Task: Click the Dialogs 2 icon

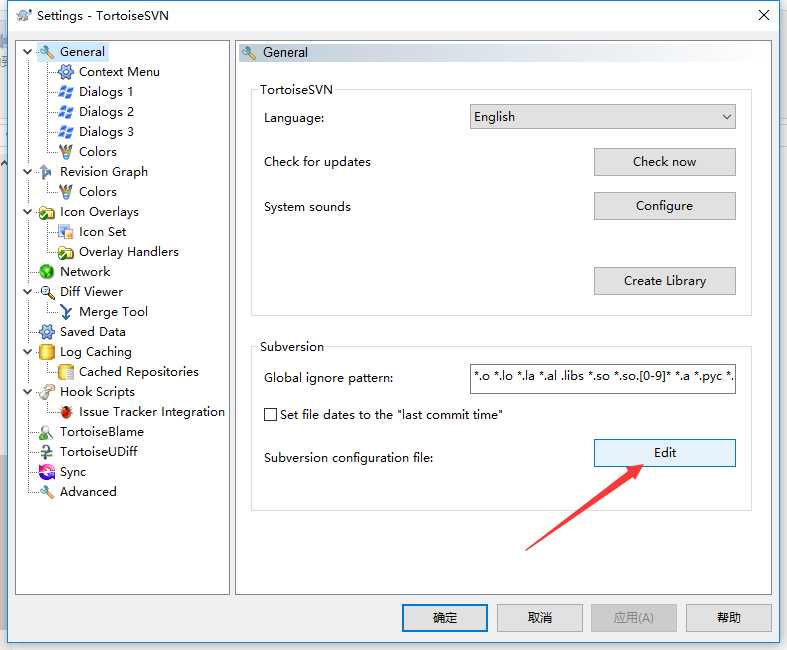Action: pyautogui.click(x=66, y=112)
